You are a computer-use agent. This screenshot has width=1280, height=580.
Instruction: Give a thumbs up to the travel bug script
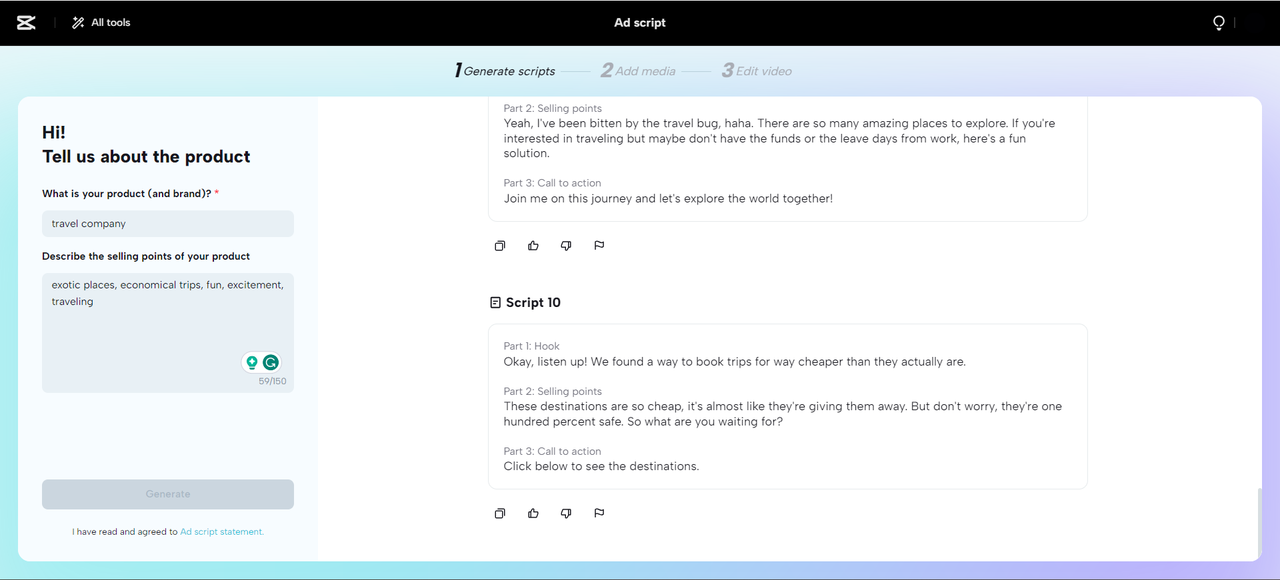(533, 245)
